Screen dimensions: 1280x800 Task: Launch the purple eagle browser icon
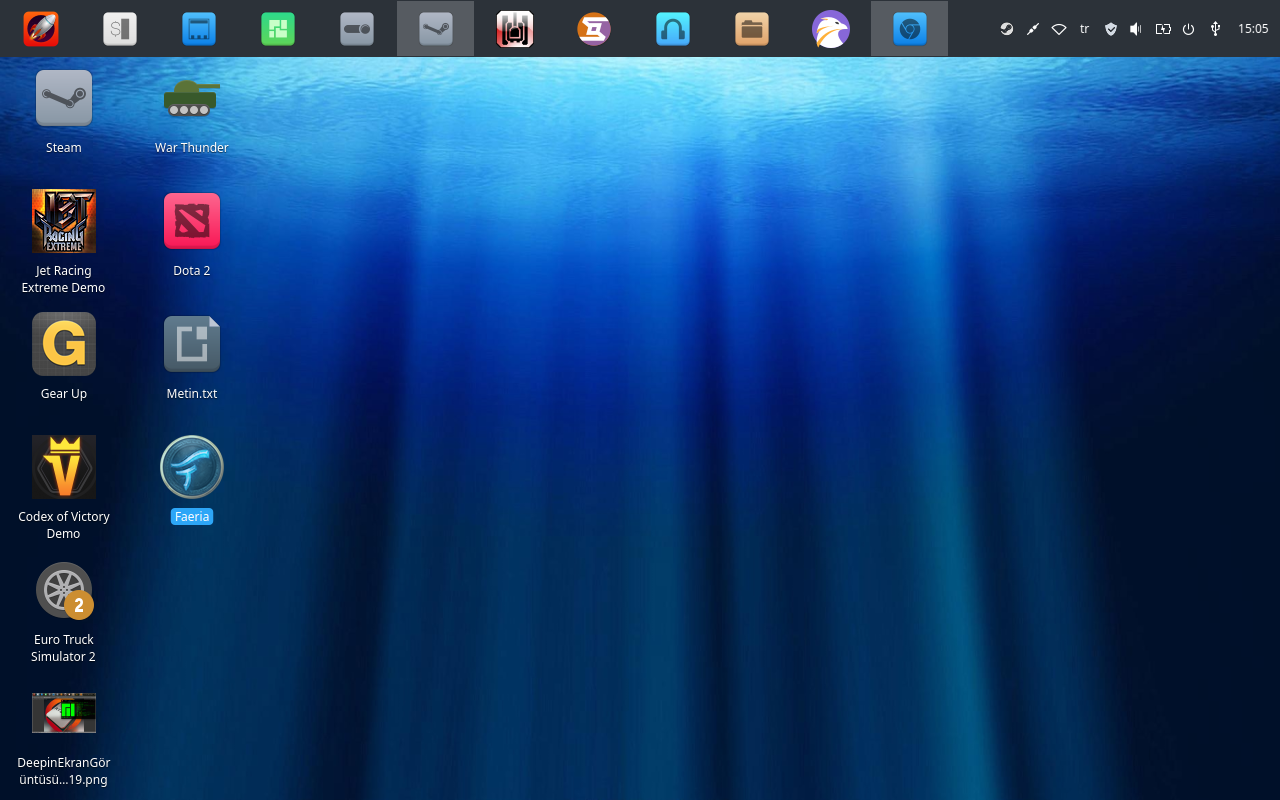point(831,29)
